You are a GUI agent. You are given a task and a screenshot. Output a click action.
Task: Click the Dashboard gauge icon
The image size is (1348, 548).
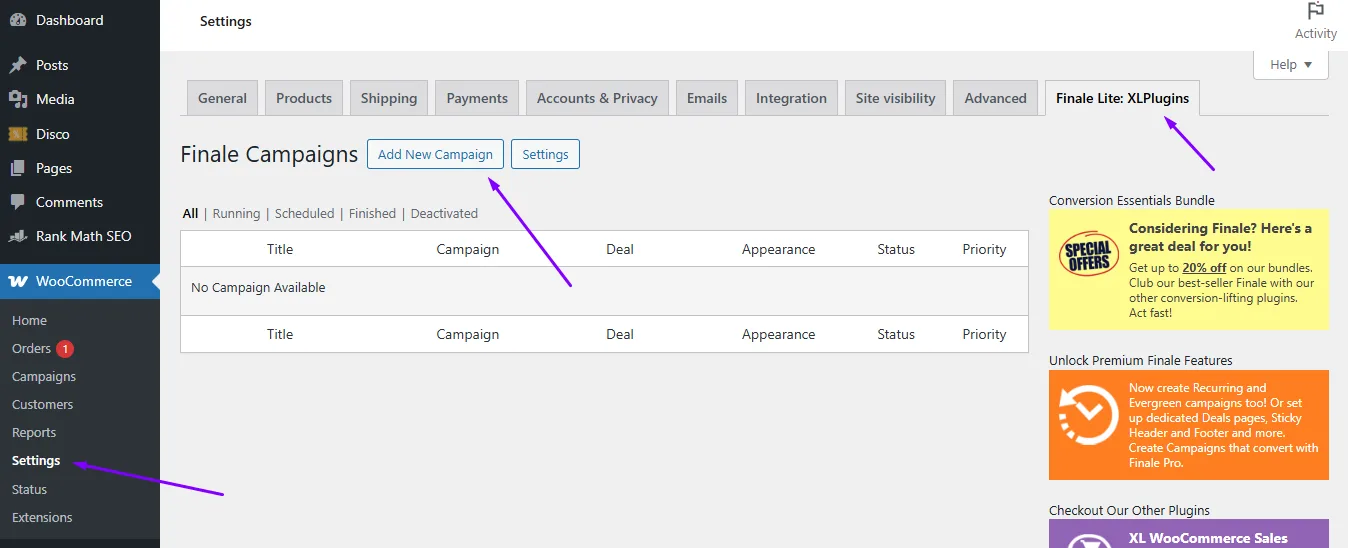click(18, 20)
